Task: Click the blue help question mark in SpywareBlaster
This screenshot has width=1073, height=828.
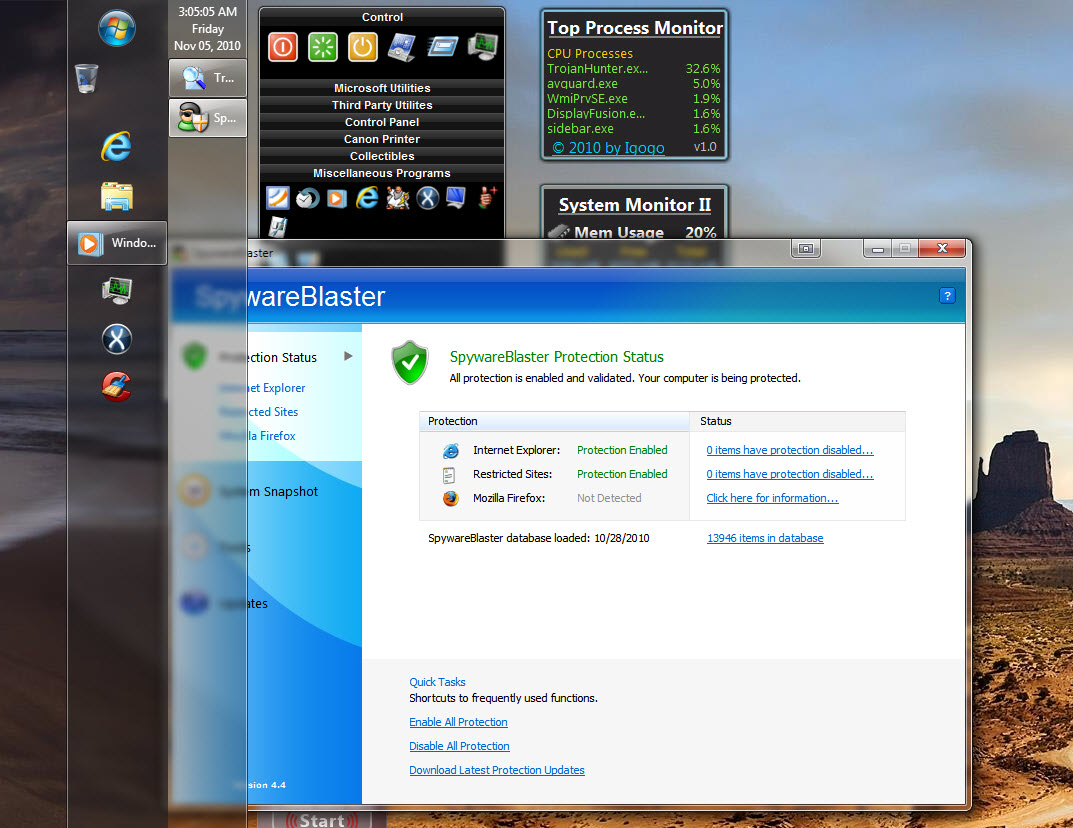Action: pos(947,296)
